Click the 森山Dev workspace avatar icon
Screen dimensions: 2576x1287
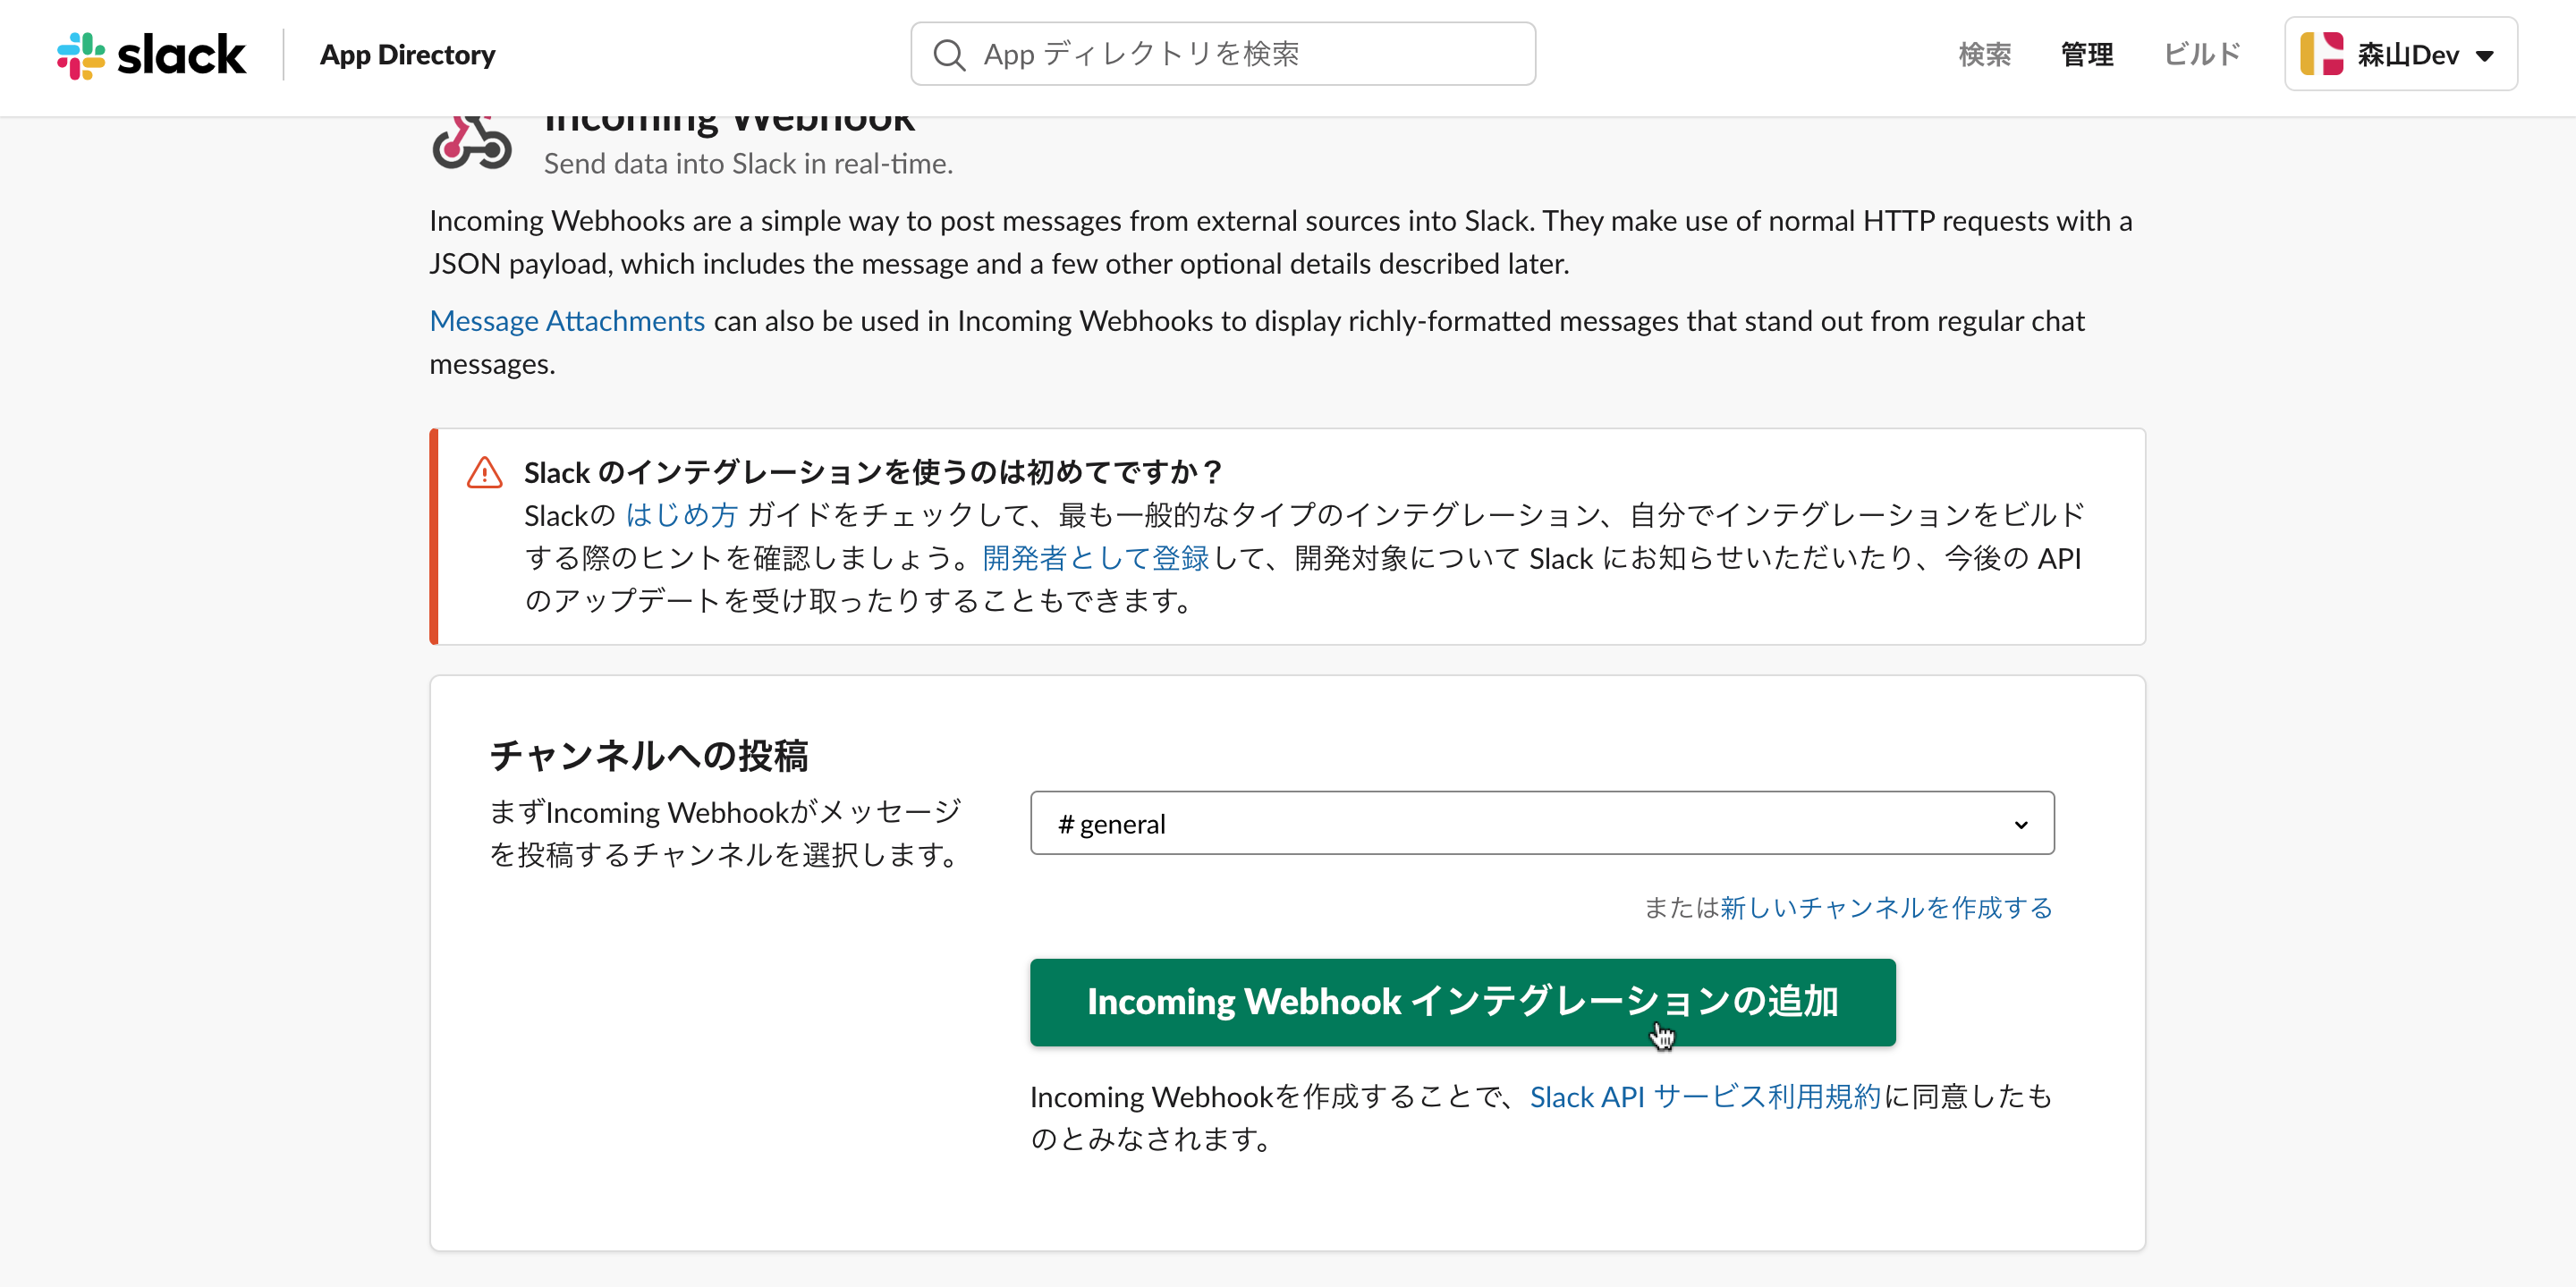pos(2321,54)
